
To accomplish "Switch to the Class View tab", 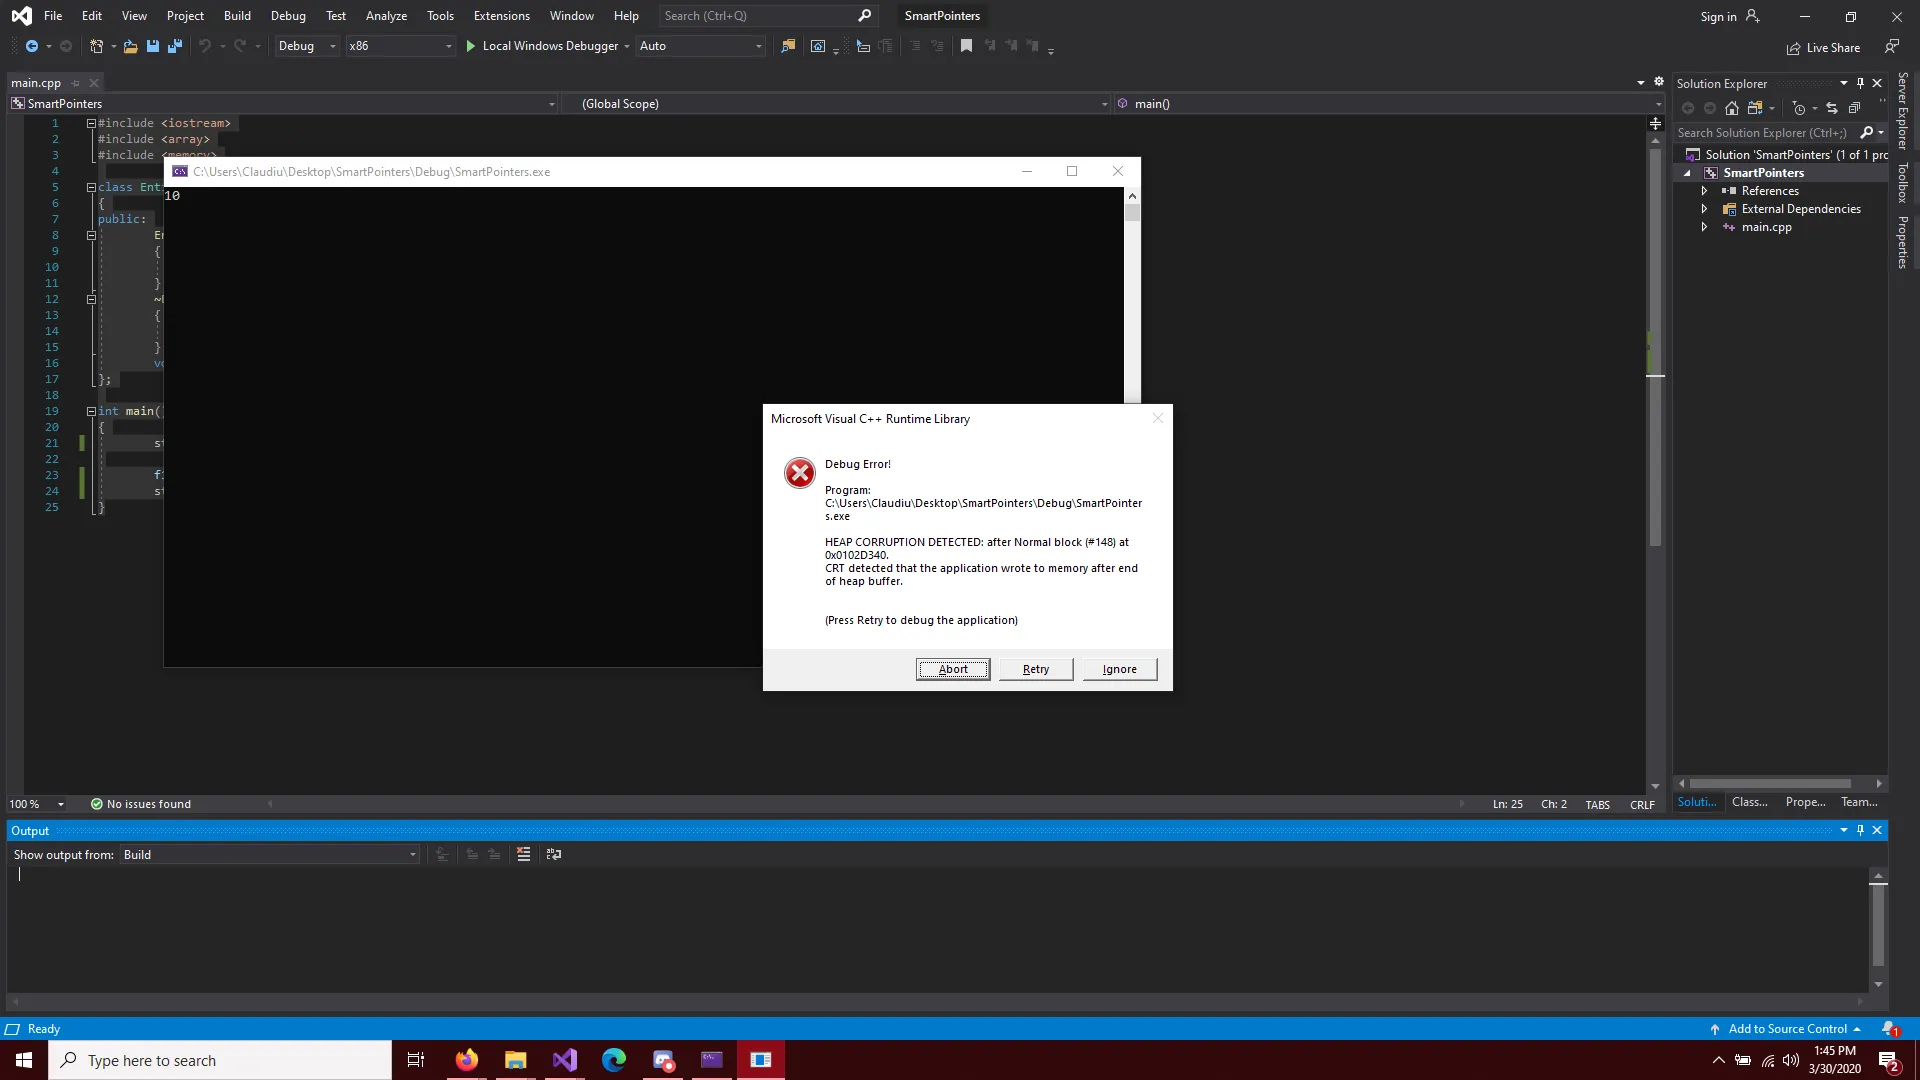I will click(x=1749, y=802).
